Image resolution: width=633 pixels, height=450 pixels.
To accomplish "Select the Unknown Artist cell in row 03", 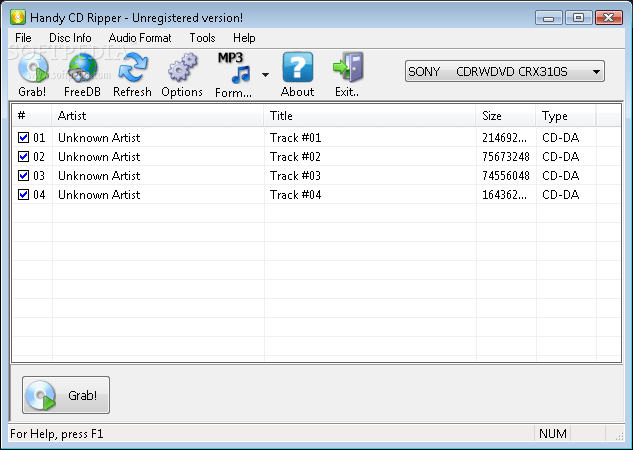I will 99,176.
